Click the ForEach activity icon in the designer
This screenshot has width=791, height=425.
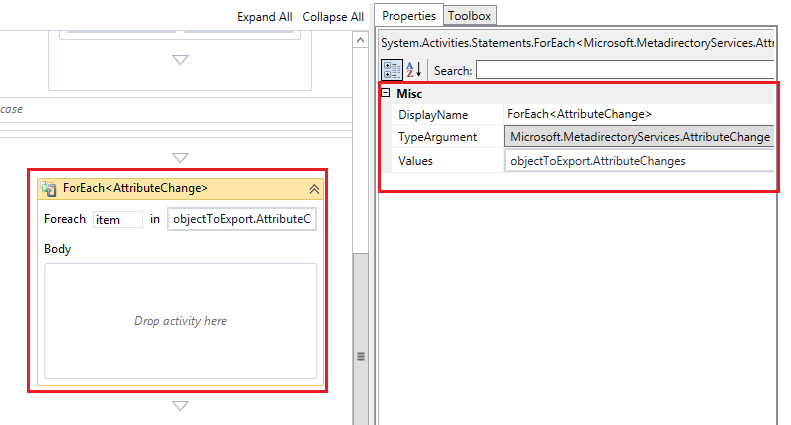point(49,189)
